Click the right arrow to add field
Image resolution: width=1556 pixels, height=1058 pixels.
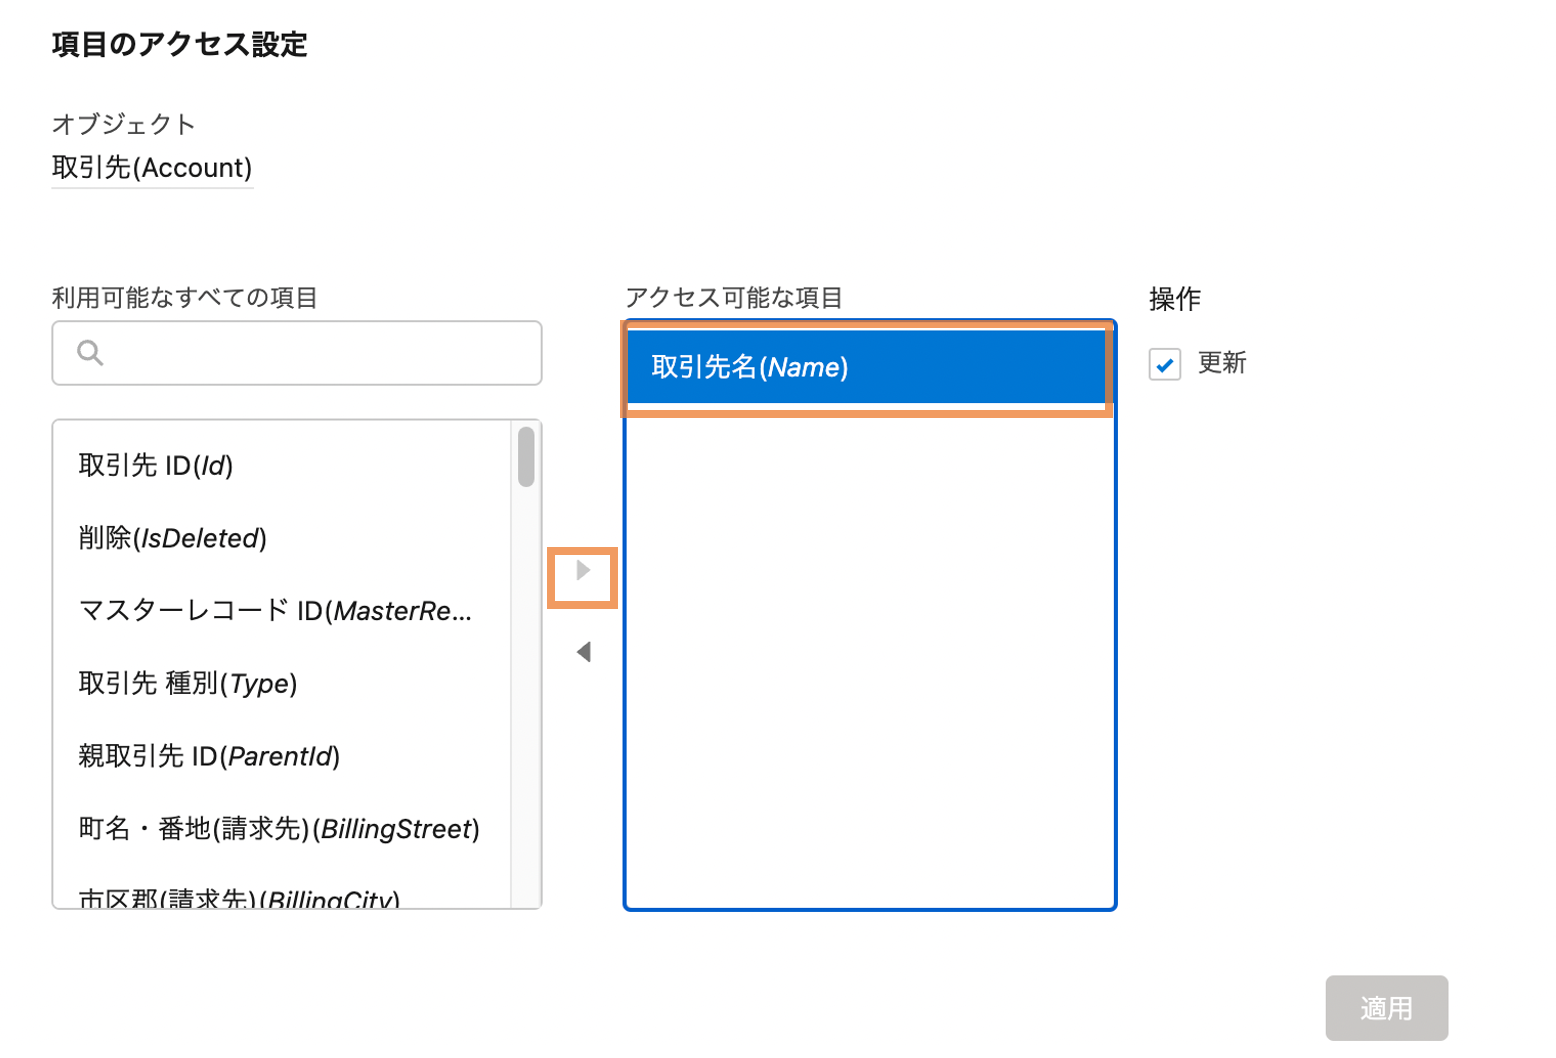pos(583,571)
